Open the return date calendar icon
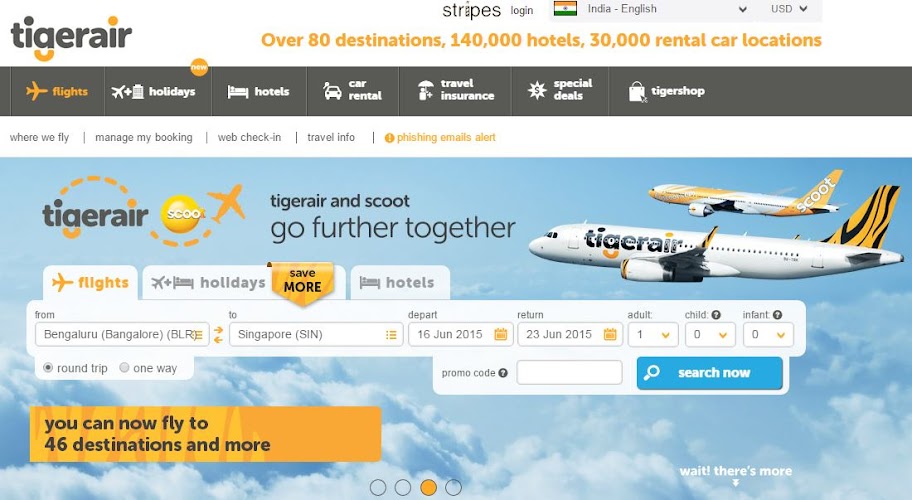Image resolution: width=912 pixels, height=500 pixels. 610,334
